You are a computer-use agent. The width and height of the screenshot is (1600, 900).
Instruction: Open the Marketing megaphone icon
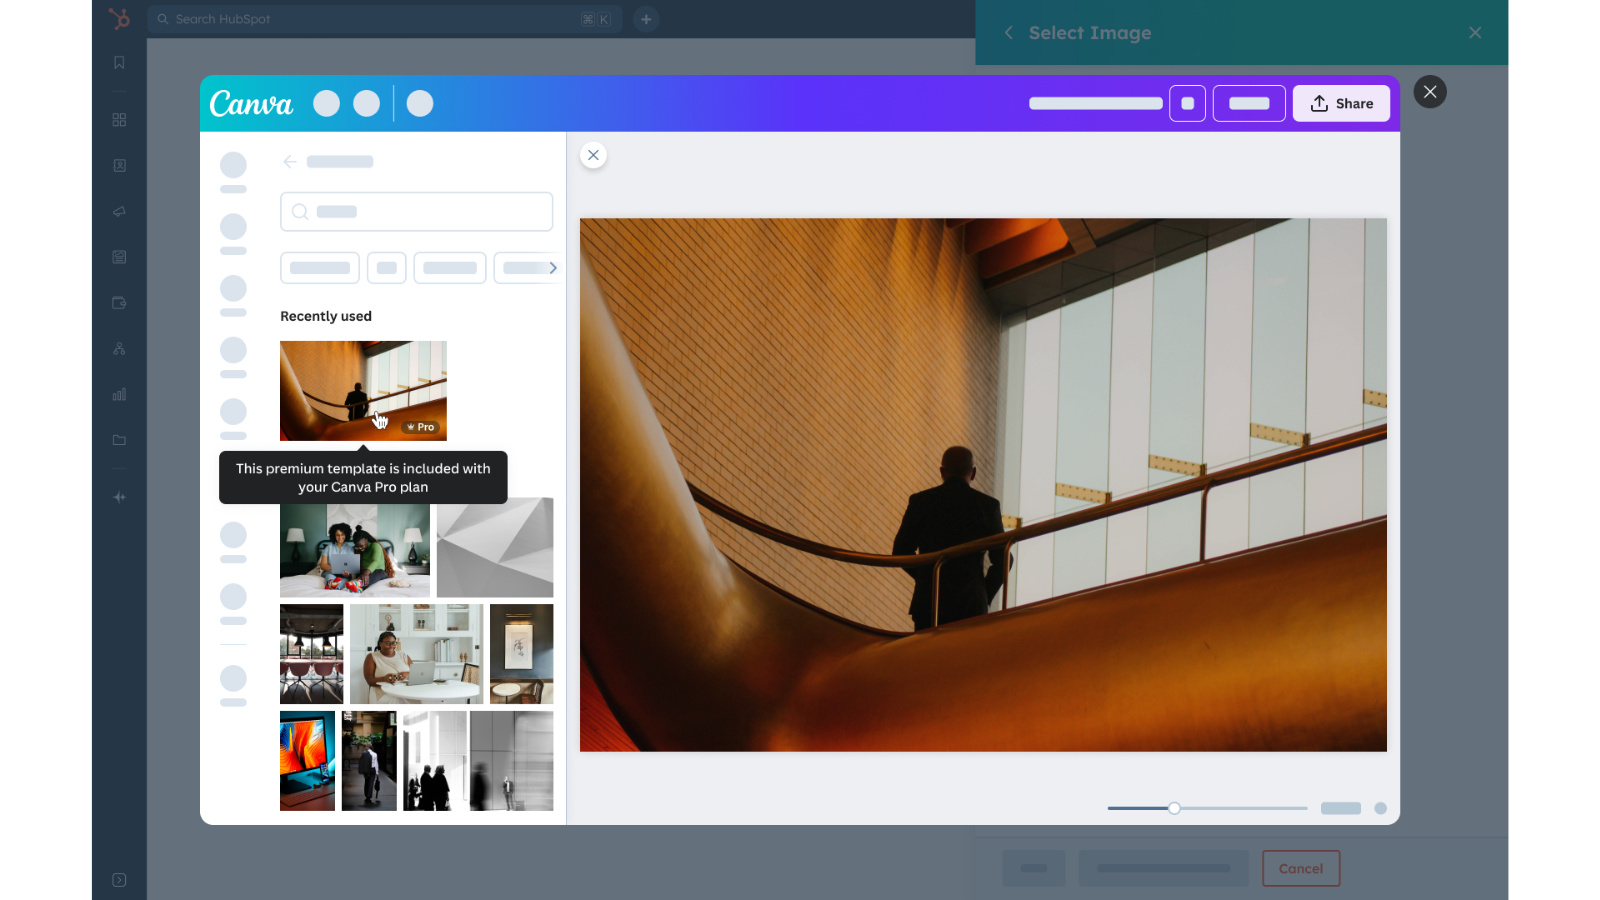(119, 211)
